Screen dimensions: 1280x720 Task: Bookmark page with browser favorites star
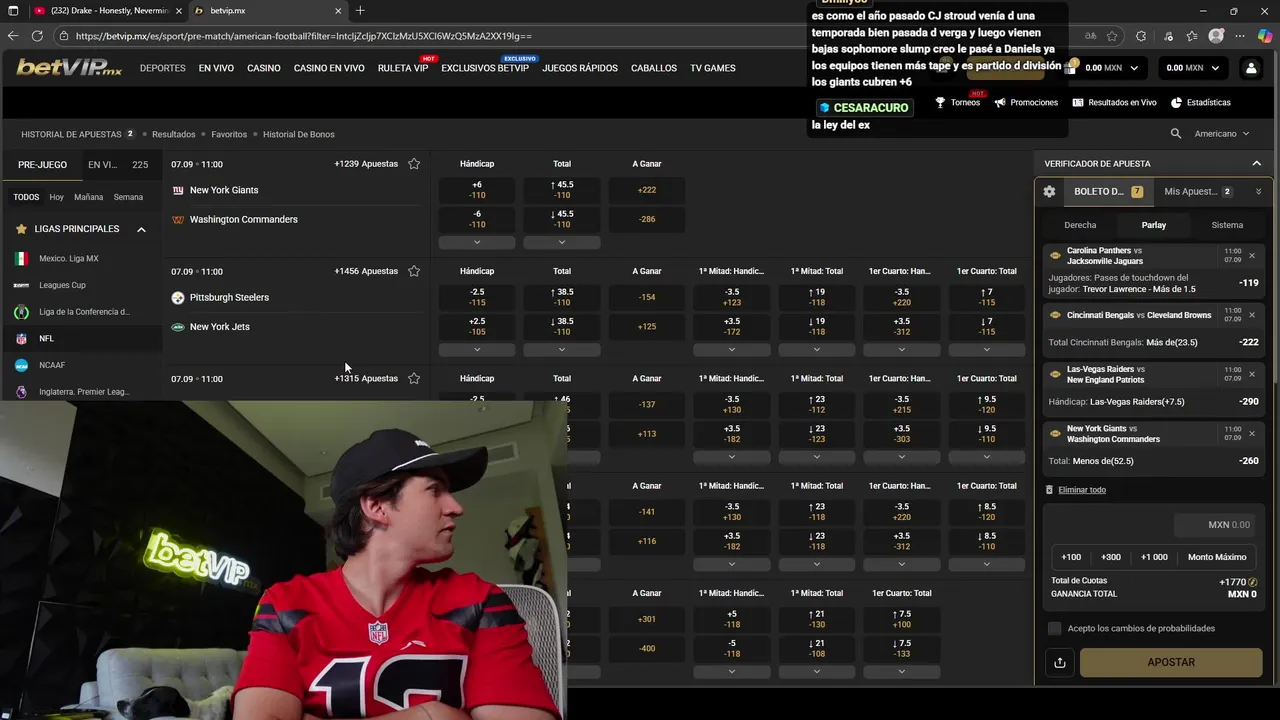1114,36
